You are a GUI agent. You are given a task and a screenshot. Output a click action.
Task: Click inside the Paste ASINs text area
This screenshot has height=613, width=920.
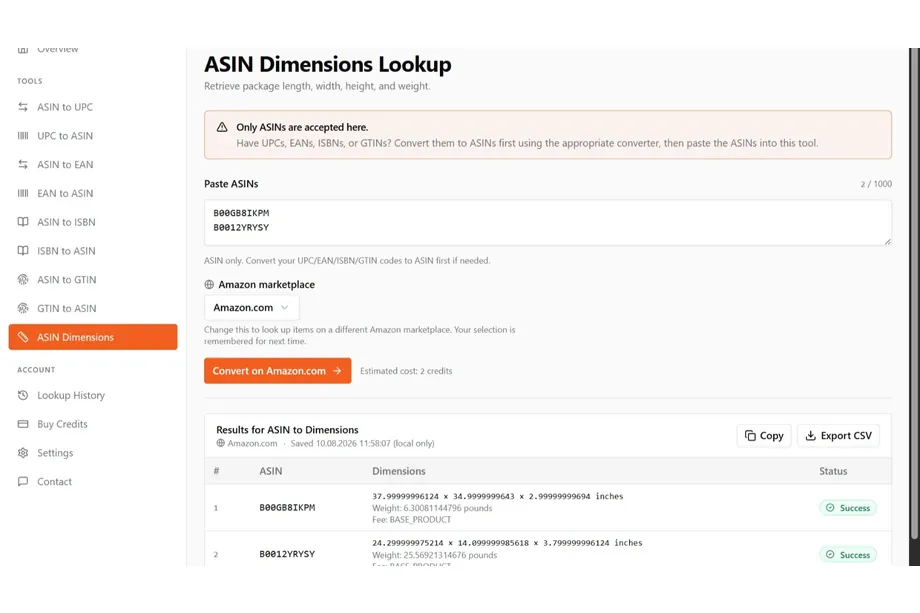coord(548,222)
